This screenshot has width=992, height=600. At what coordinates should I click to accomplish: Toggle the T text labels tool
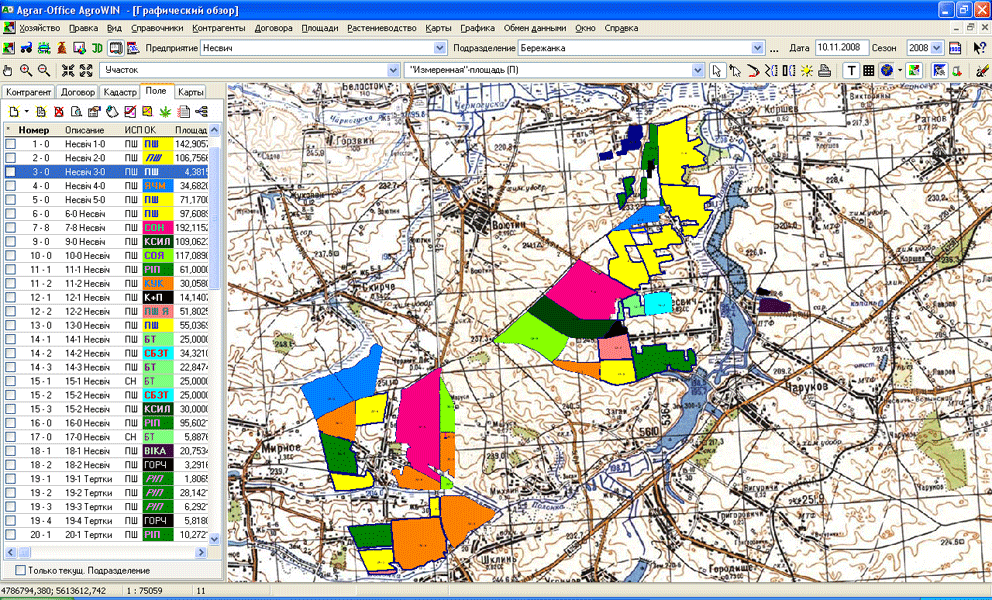pyautogui.click(x=851, y=70)
